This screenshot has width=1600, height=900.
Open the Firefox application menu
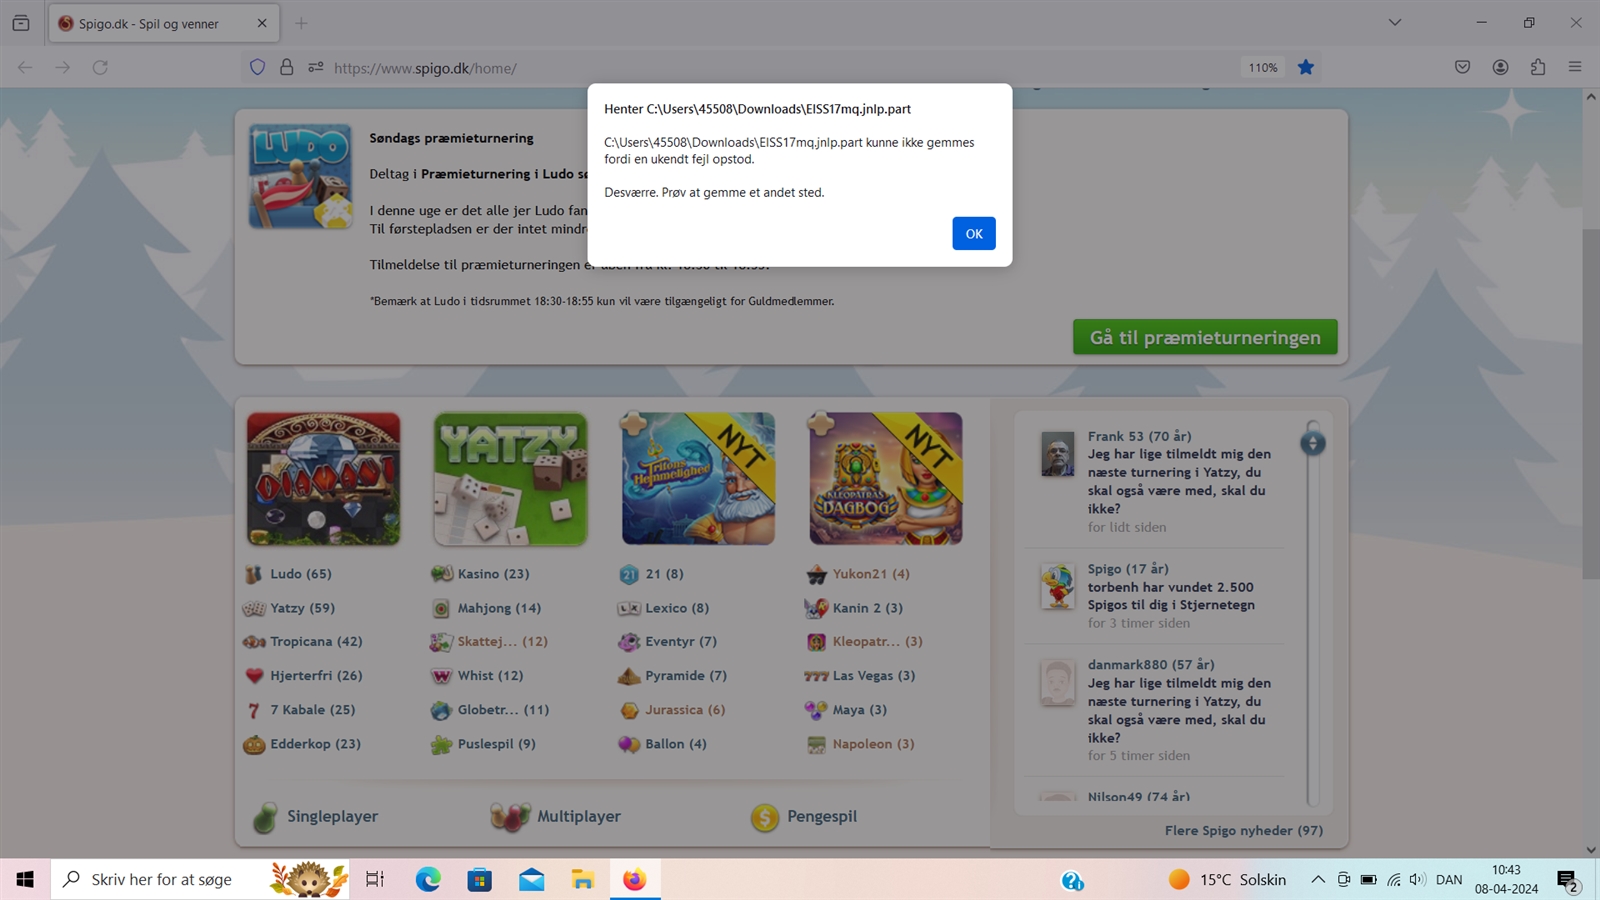[1575, 68]
